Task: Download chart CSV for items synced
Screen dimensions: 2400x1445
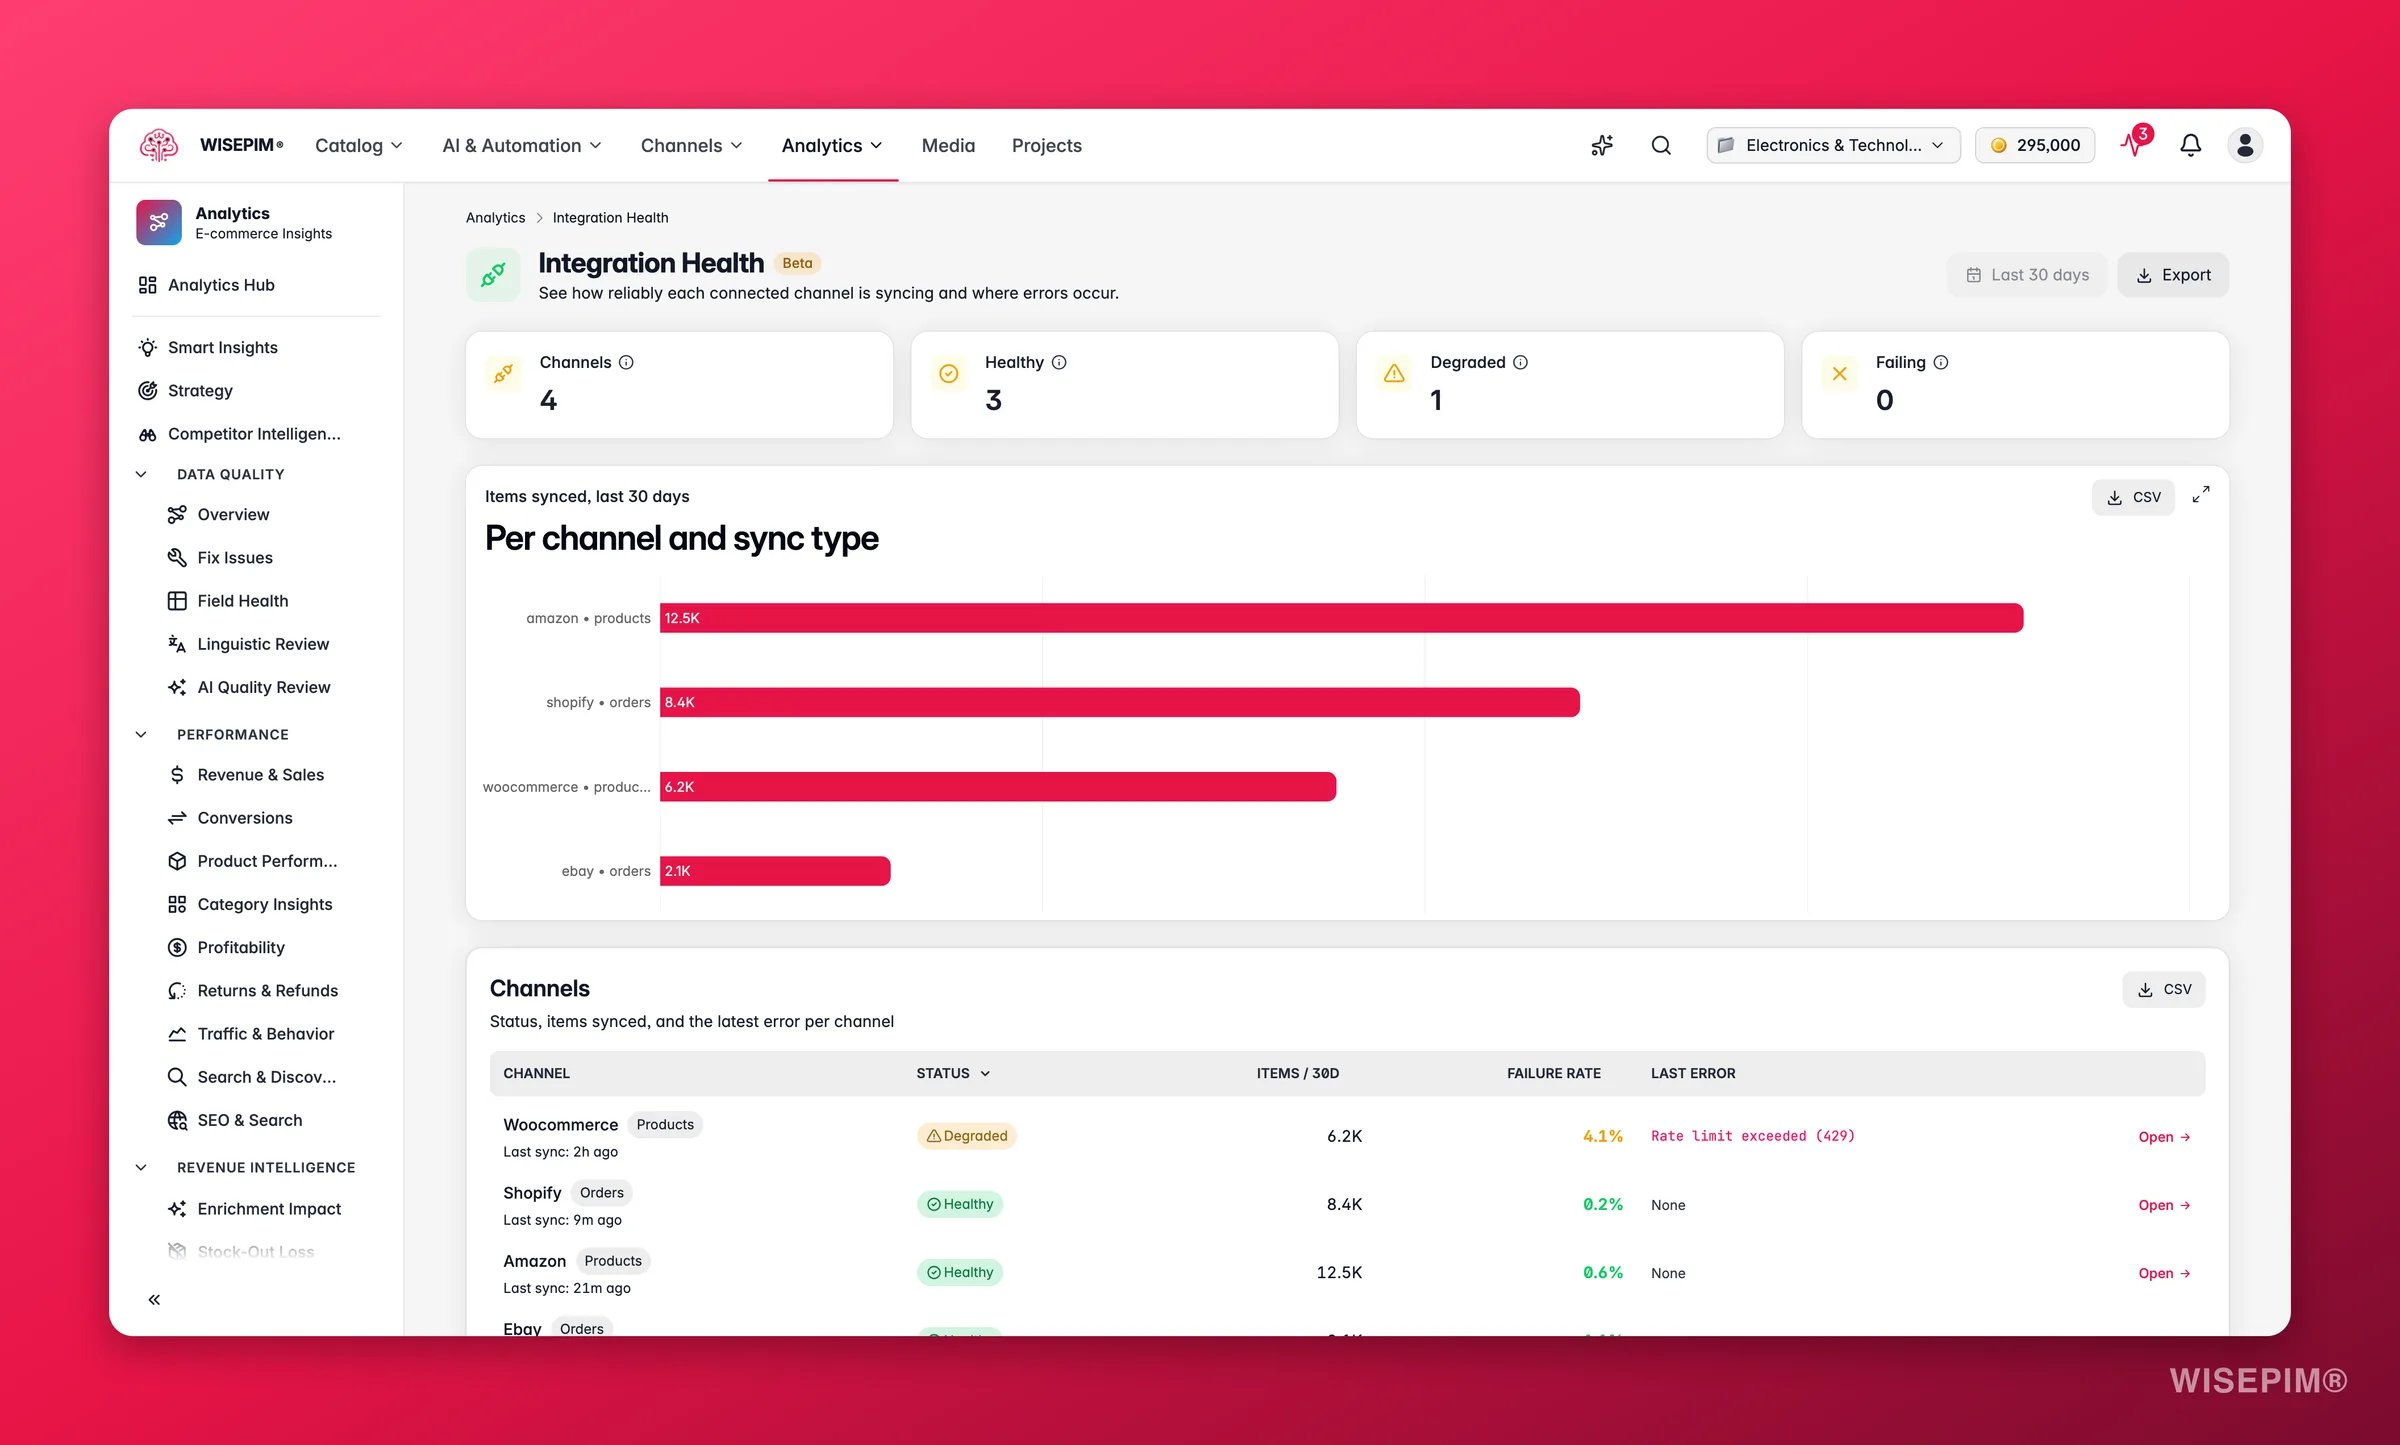Action: coord(2133,497)
